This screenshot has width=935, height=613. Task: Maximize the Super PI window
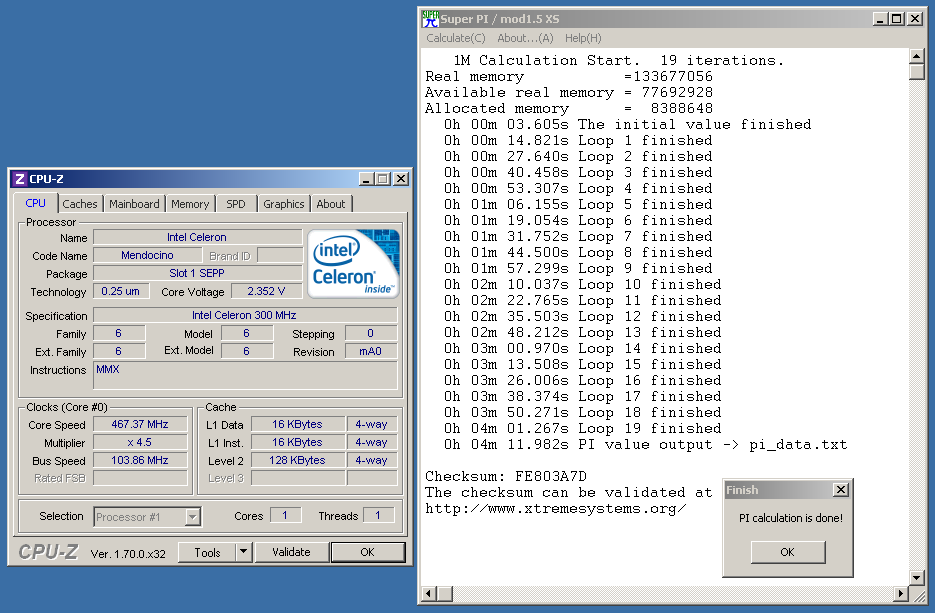tap(896, 19)
